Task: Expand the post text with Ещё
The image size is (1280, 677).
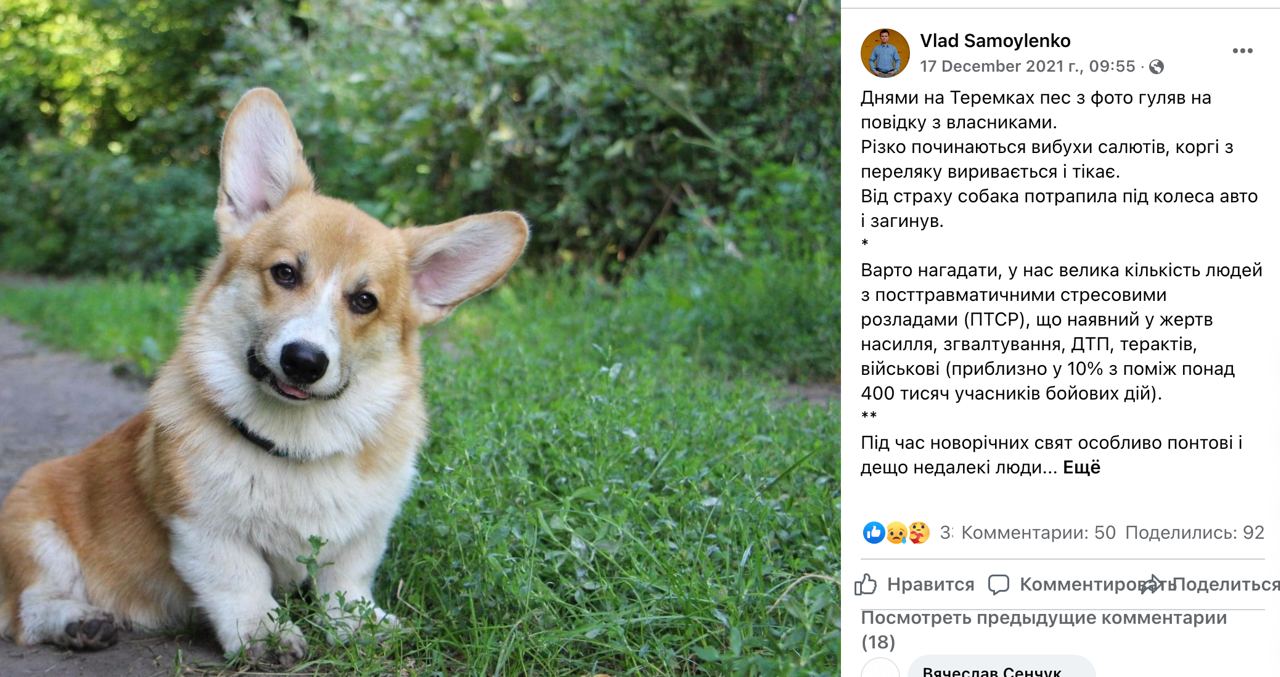Action: (x=1081, y=467)
